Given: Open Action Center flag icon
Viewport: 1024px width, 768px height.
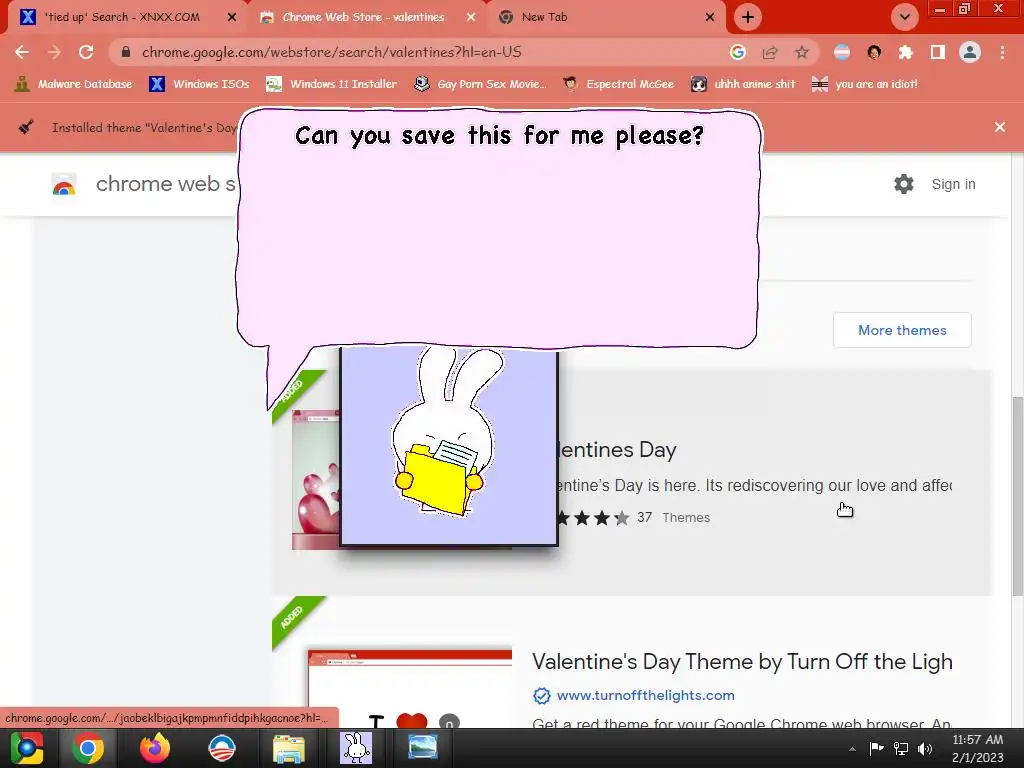Looking at the screenshot, I should pyautogui.click(x=876, y=748).
